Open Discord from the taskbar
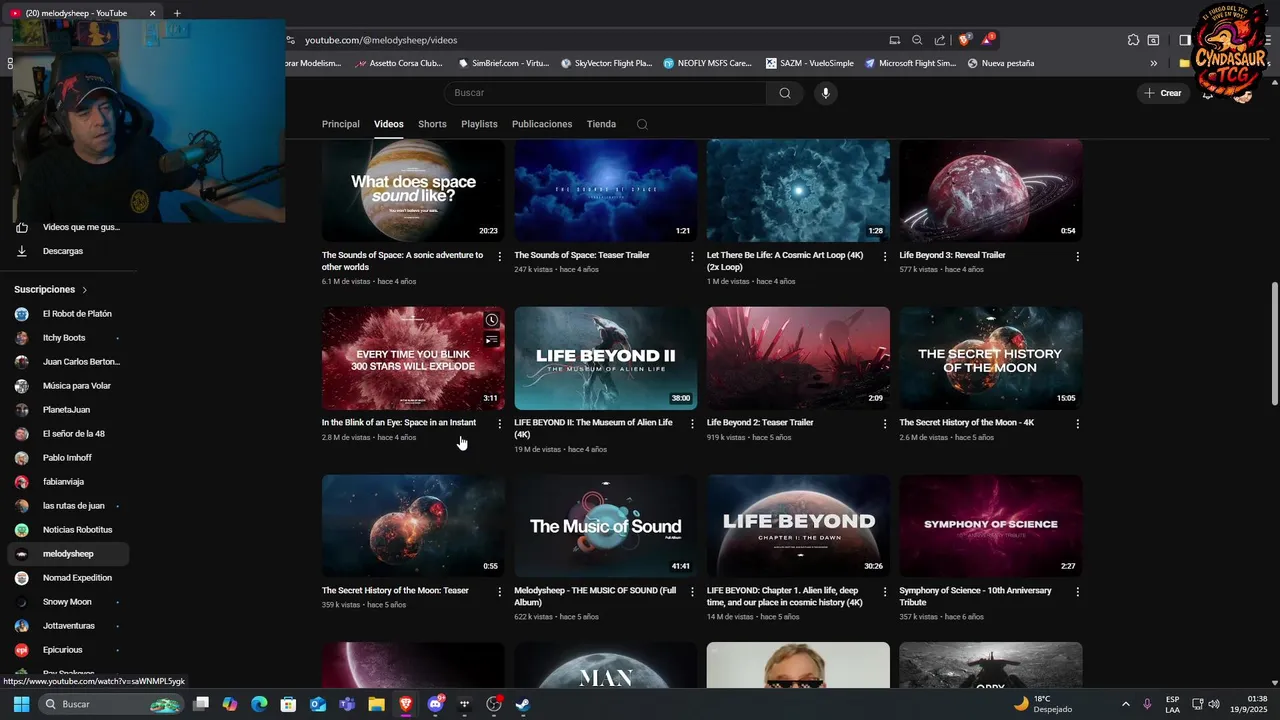The width and height of the screenshot is (1280, 720). click(x=435, y=704)
